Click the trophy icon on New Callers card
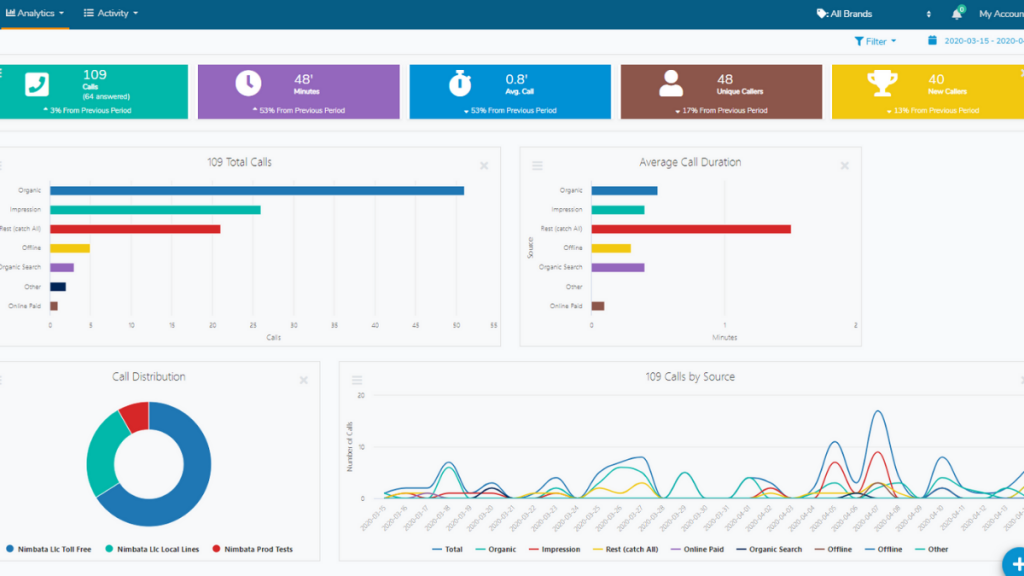The width and height of the screenshot is (1024, 576). coord(882,84)
